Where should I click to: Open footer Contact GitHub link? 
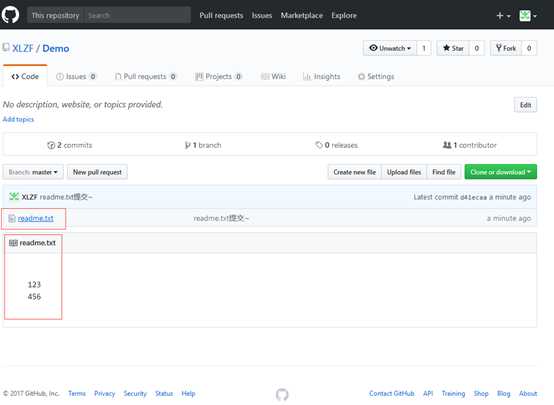tap(392, 393)
